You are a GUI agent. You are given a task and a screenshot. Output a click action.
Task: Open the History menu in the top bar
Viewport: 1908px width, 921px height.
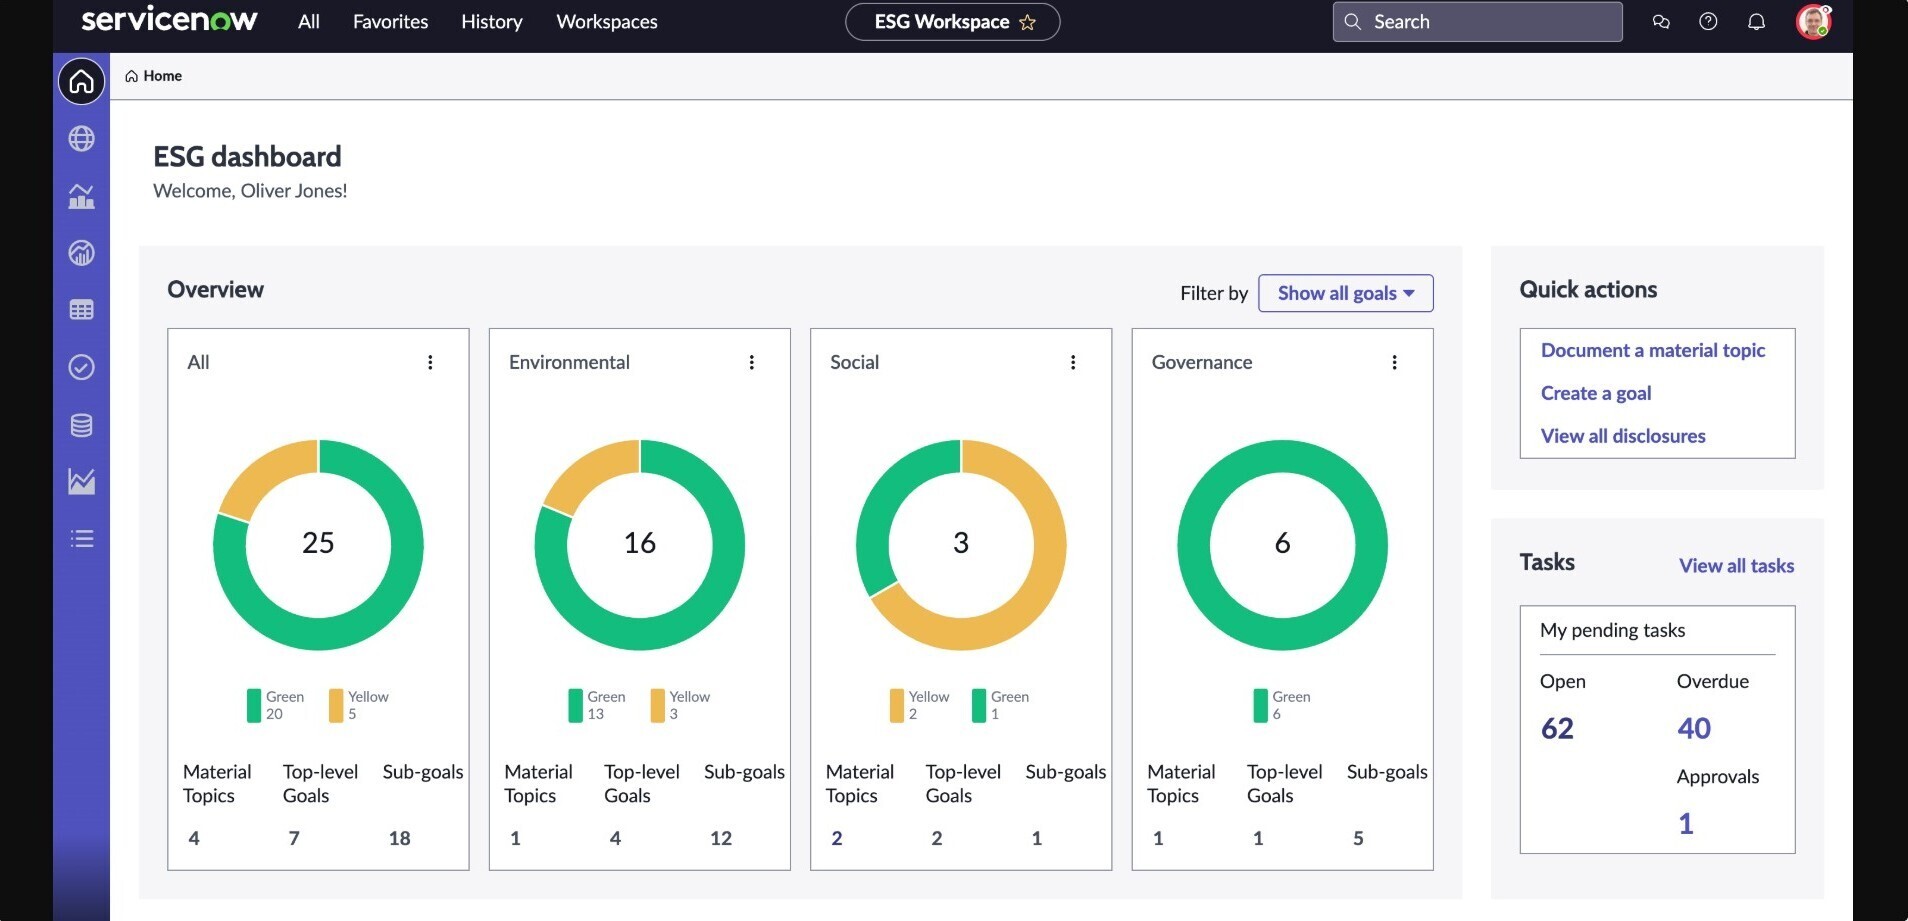point(491,21)
